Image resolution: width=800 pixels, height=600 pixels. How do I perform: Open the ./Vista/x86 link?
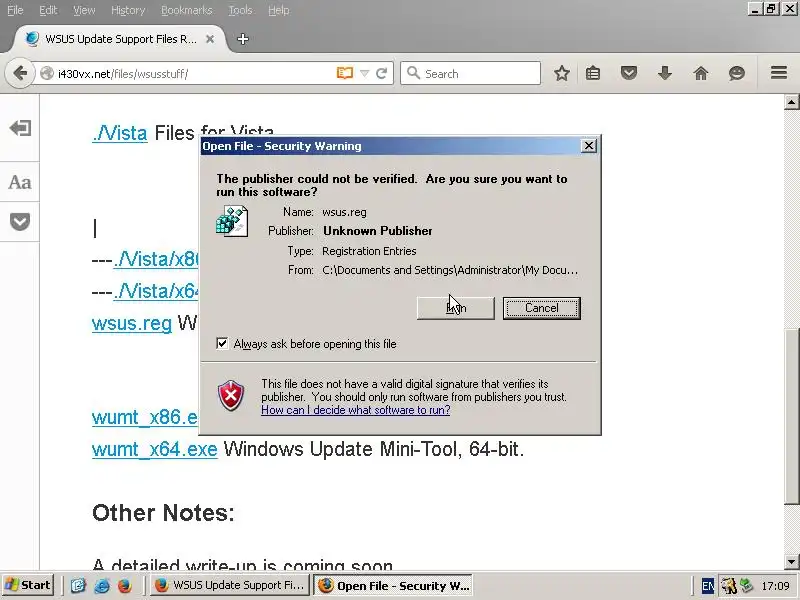tap(156, 259)
